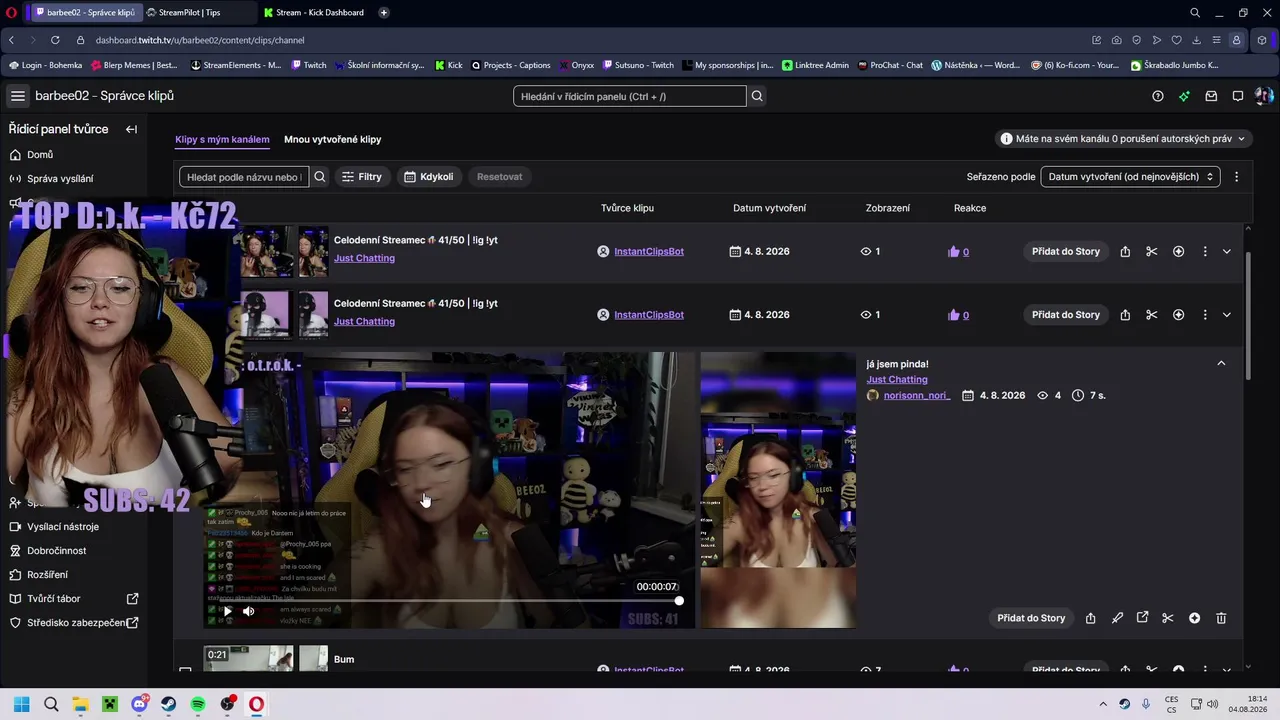Click the vertical clip preview thumbnail
This screenshot has width=1280, height=720.
(x=778, y=490)
